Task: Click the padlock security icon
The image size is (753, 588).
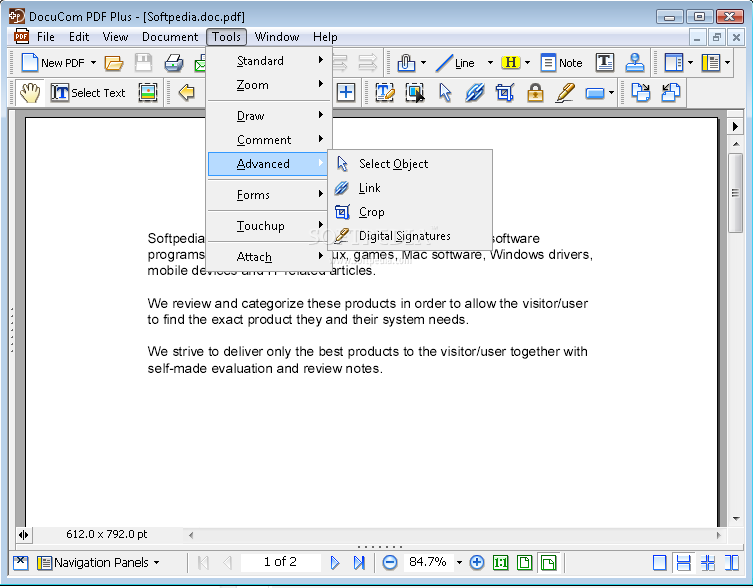Action: point(535,92)
